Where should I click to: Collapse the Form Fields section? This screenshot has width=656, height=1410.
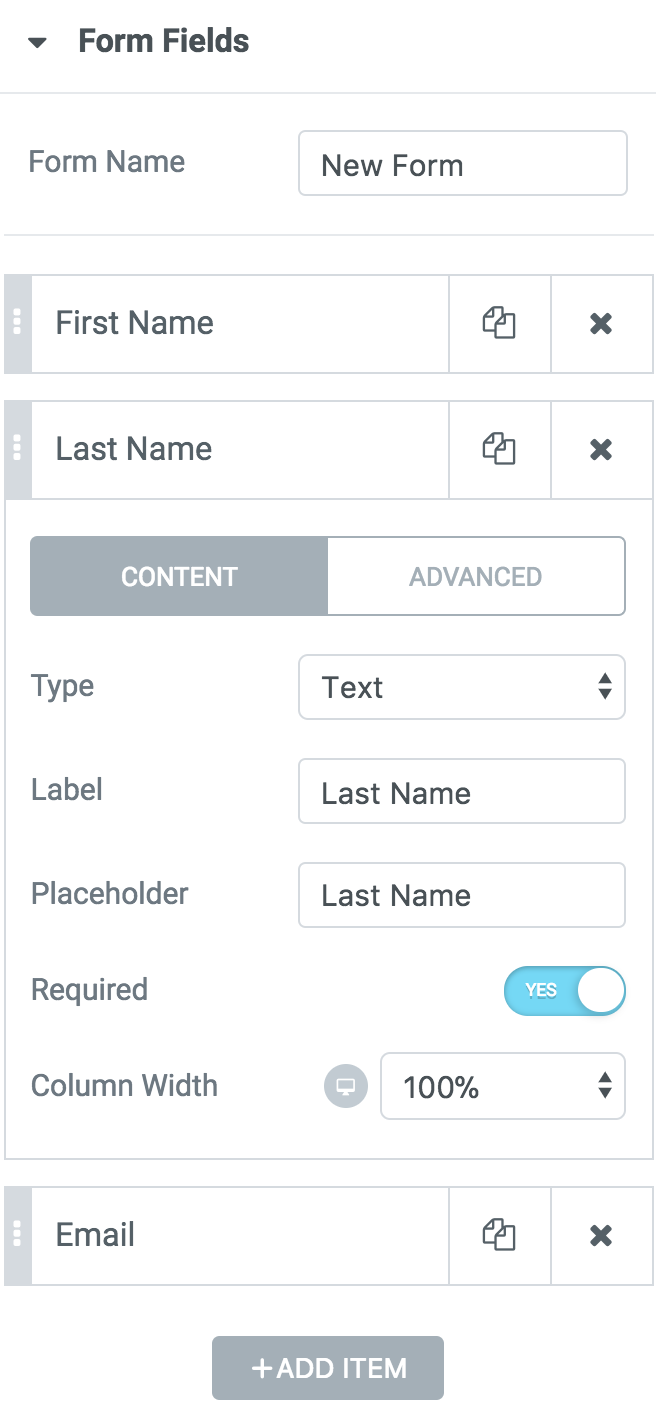coord(38,43)
